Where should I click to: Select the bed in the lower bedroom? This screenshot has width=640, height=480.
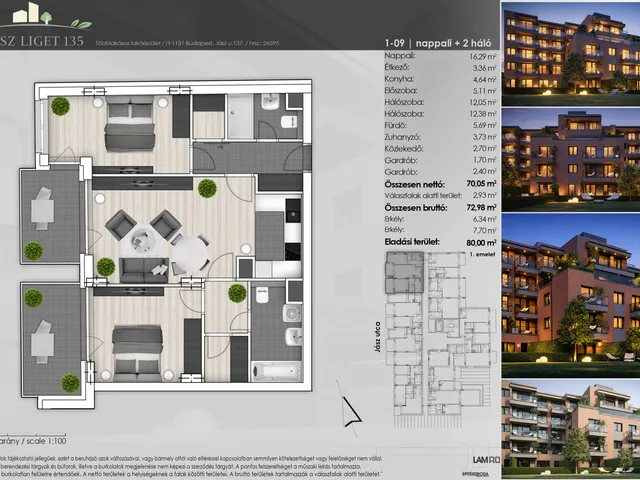tap(137, 352)
